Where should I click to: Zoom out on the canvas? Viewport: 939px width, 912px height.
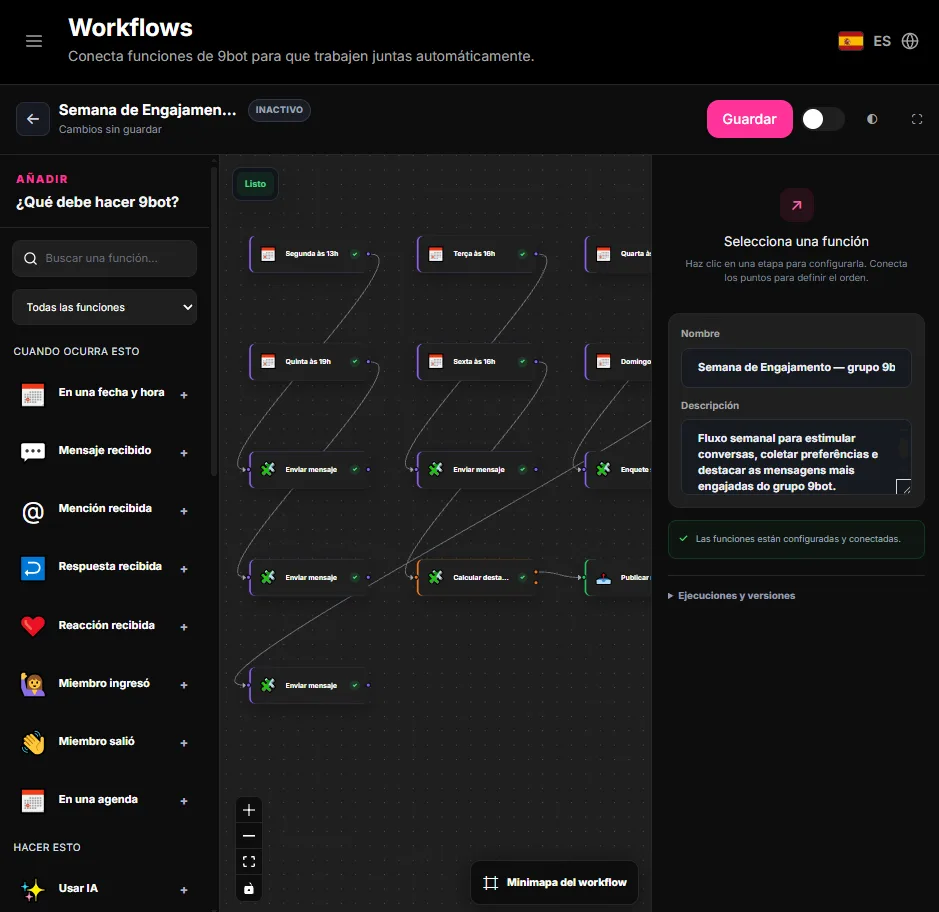click(249, 835)
